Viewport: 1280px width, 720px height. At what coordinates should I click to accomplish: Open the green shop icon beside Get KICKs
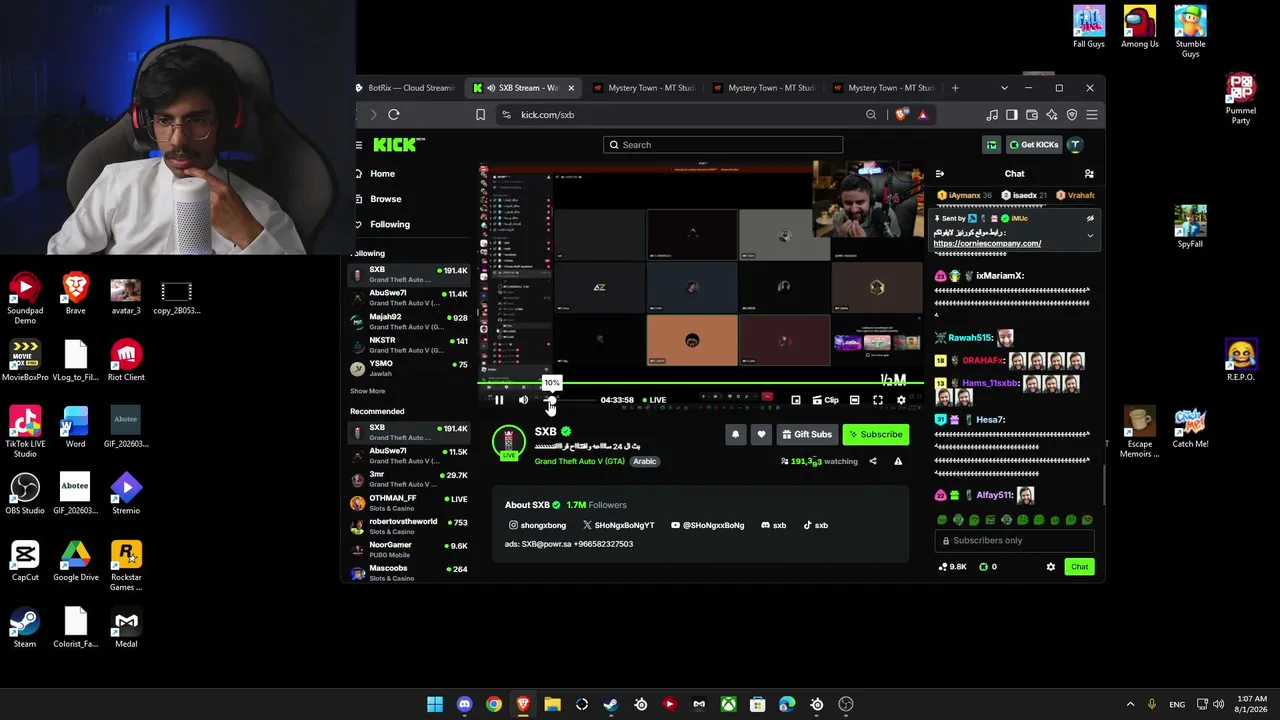click(x=991, y=145)
